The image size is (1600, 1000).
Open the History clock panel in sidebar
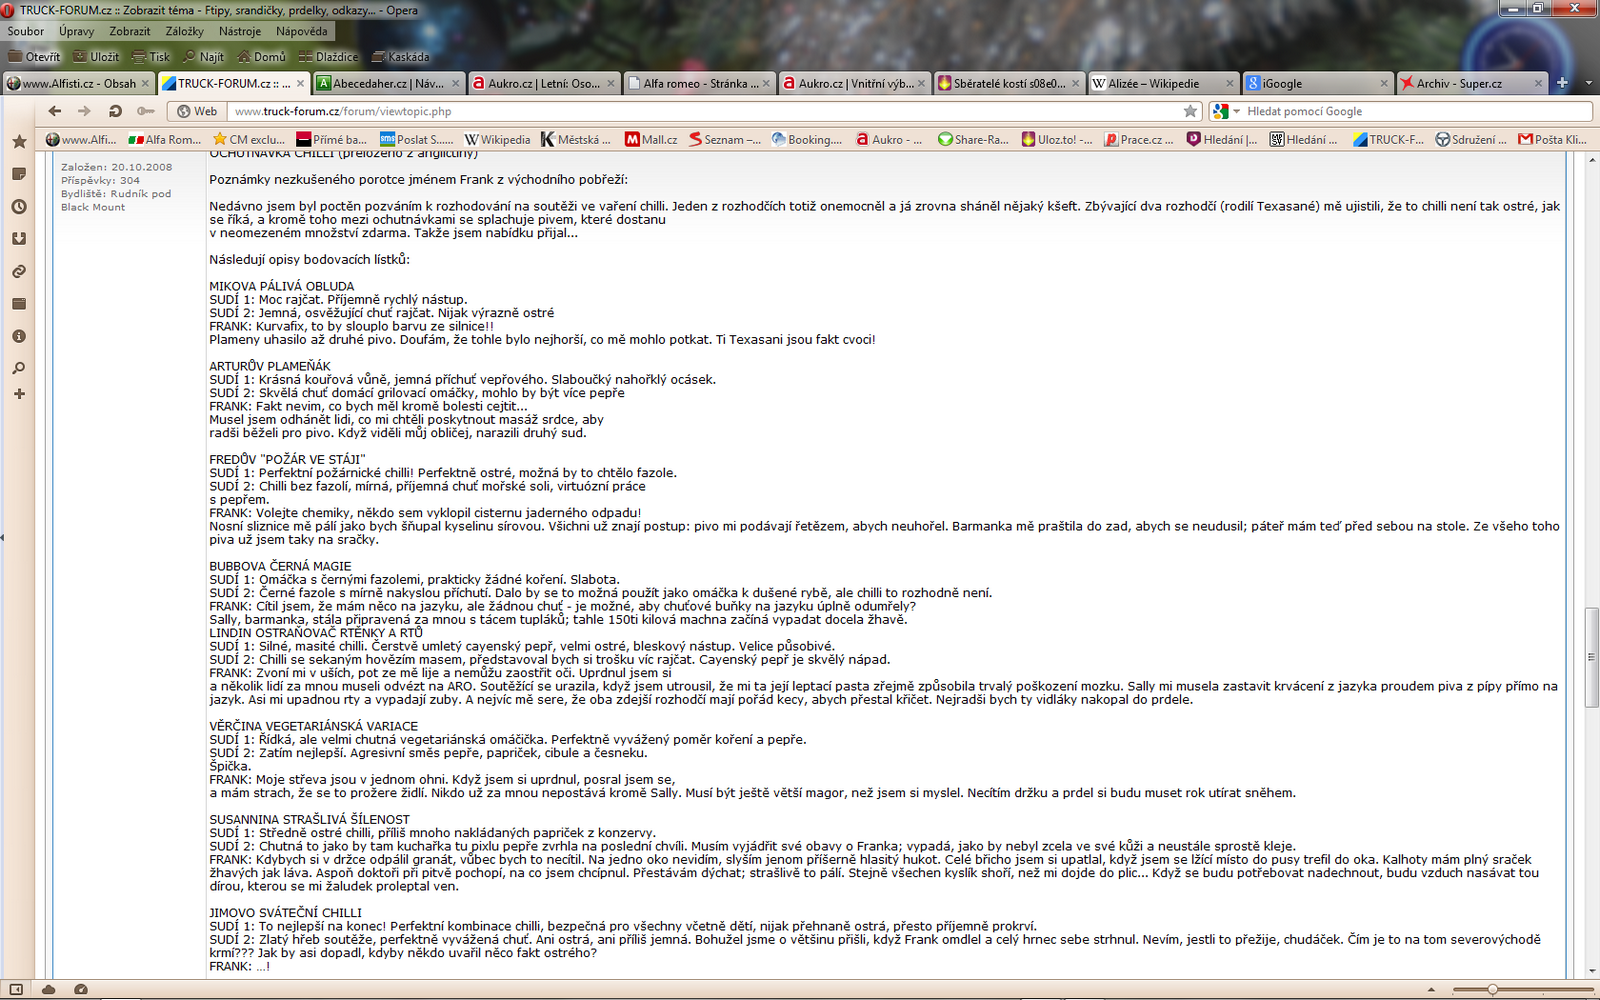pyautogui.click(x=19, y=207)
